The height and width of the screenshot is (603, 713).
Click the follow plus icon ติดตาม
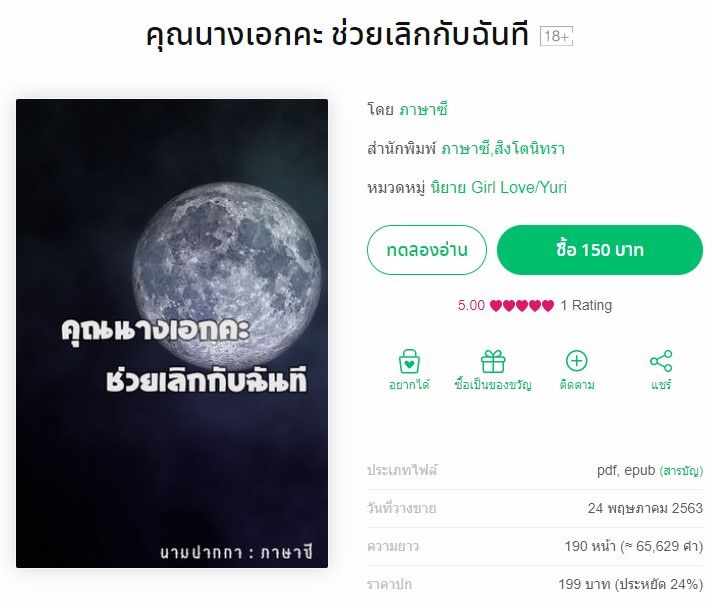click(x=577, y=361)
